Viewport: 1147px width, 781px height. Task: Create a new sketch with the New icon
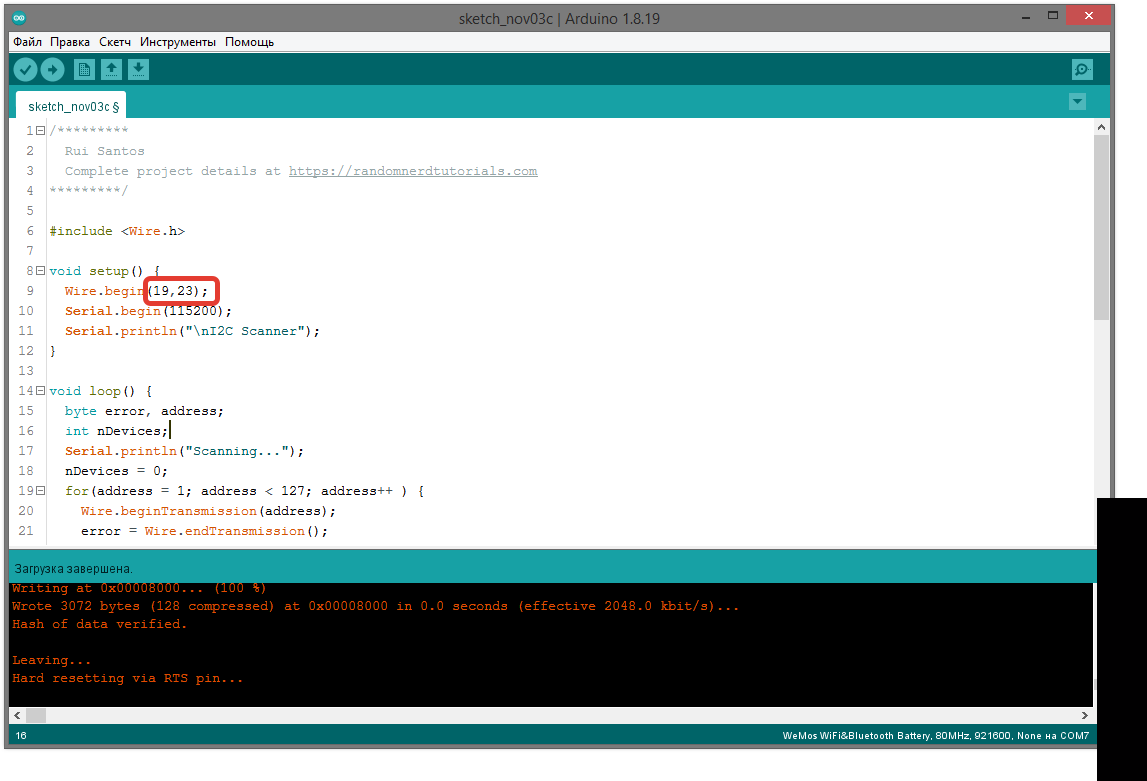pyautogui.click(x=84, y=69)
